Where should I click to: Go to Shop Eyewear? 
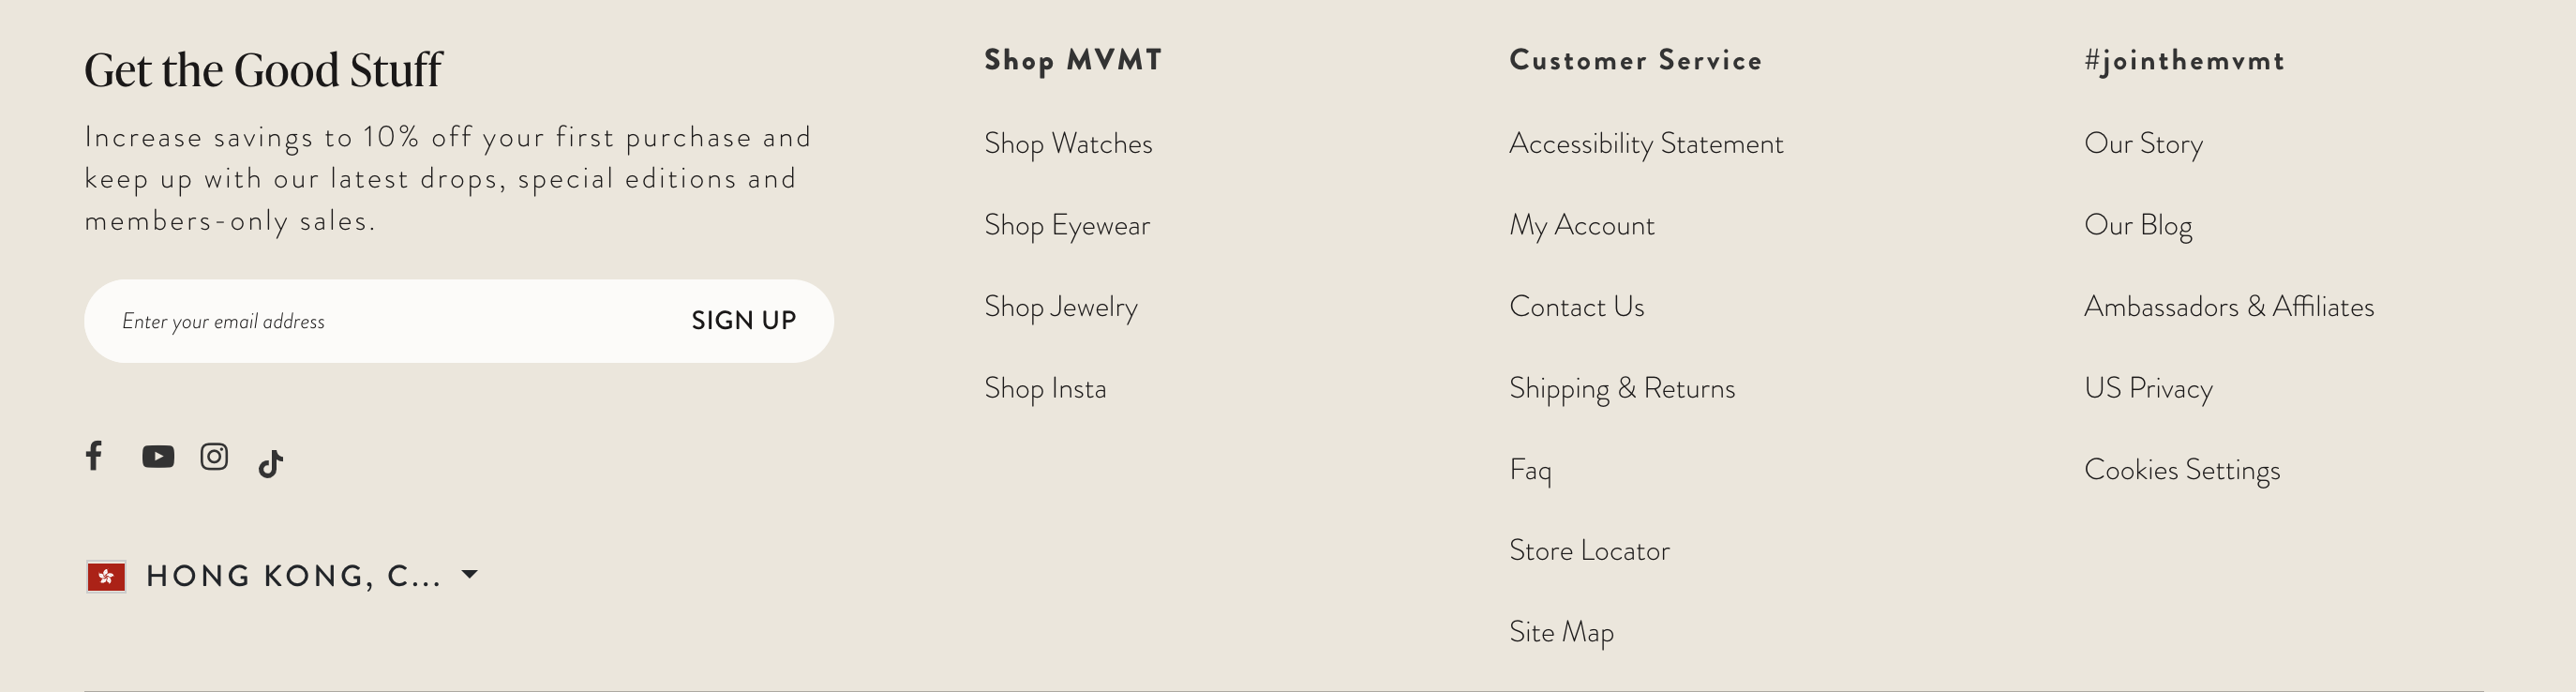tap(1067, 226)
